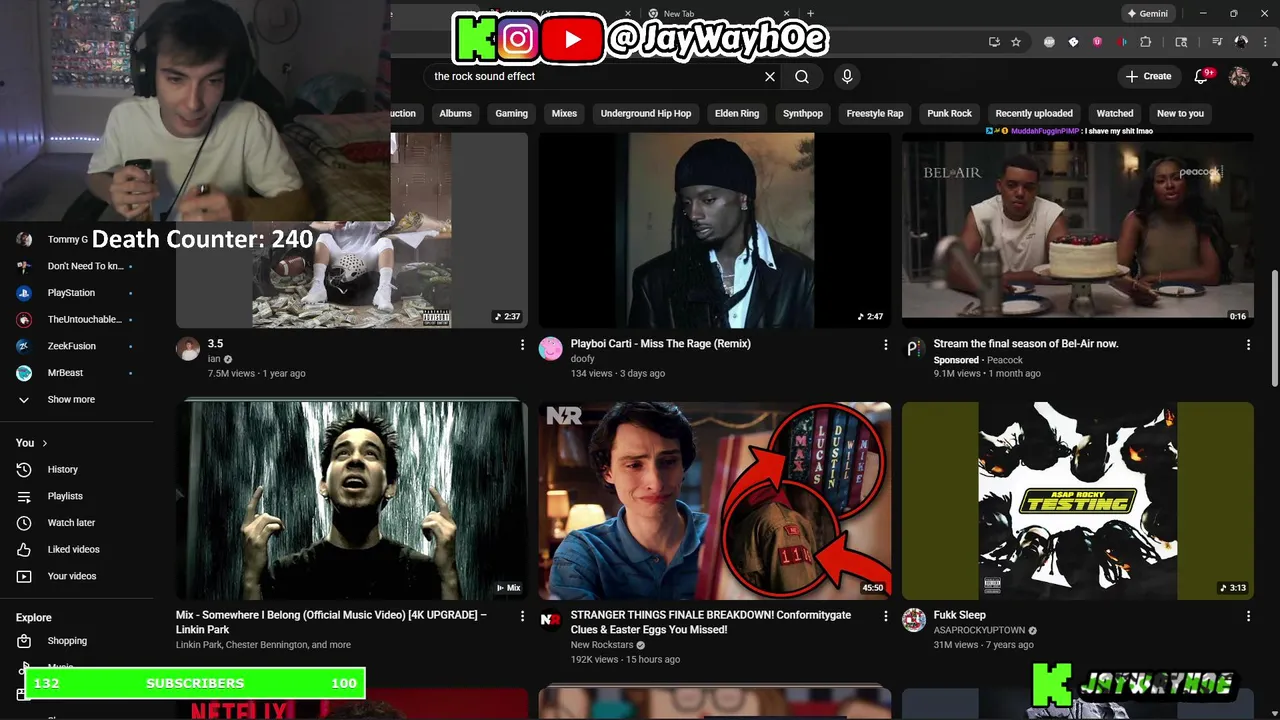This screenshot has width=1280, height=720.
Task: Select the Underground Hip Hop chip
Action: pyautogui.click(x=646, y=113)
